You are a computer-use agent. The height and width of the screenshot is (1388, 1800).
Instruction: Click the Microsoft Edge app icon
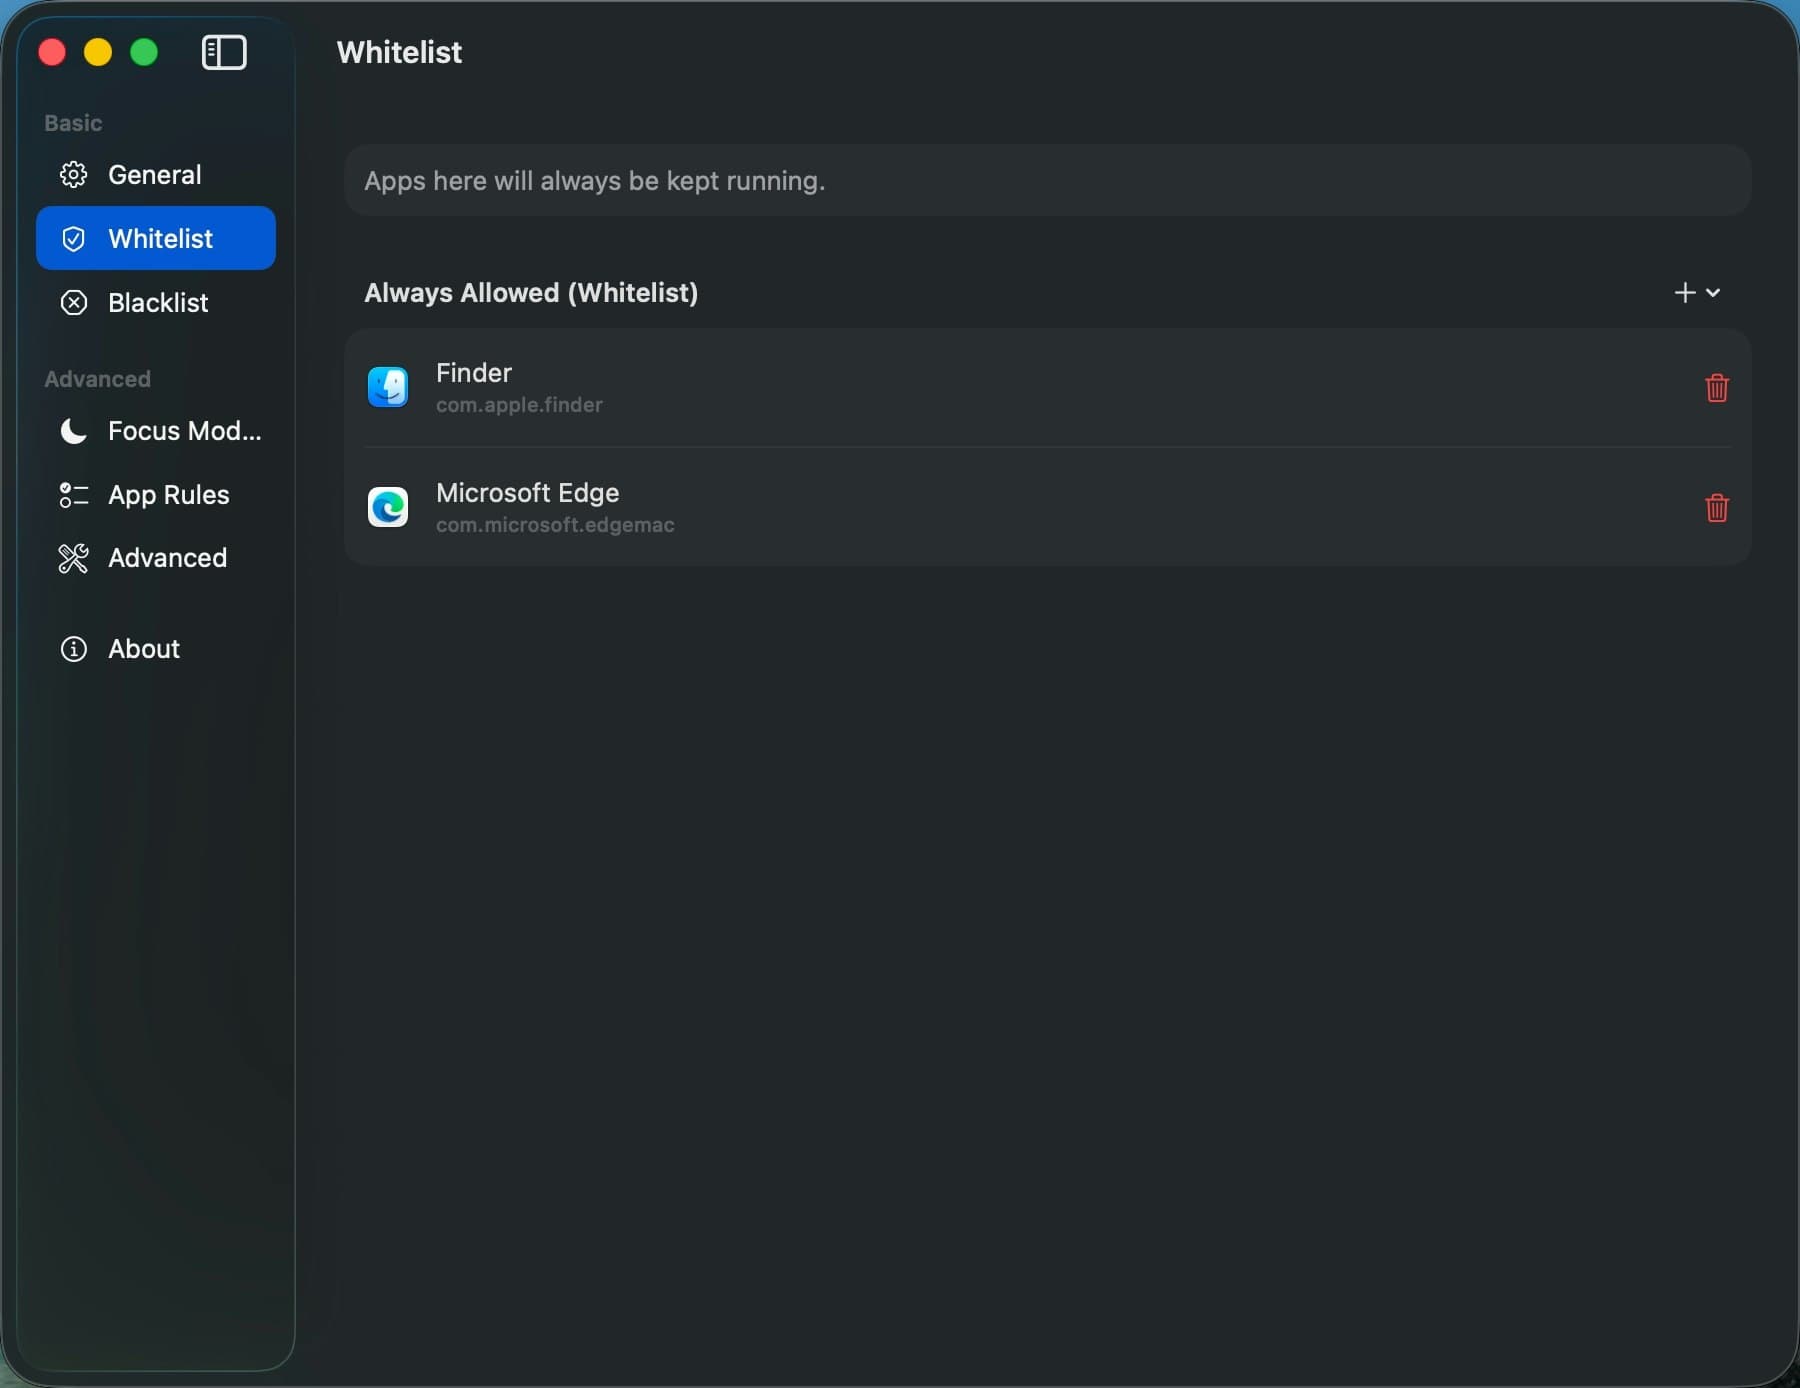coord(388,507)
